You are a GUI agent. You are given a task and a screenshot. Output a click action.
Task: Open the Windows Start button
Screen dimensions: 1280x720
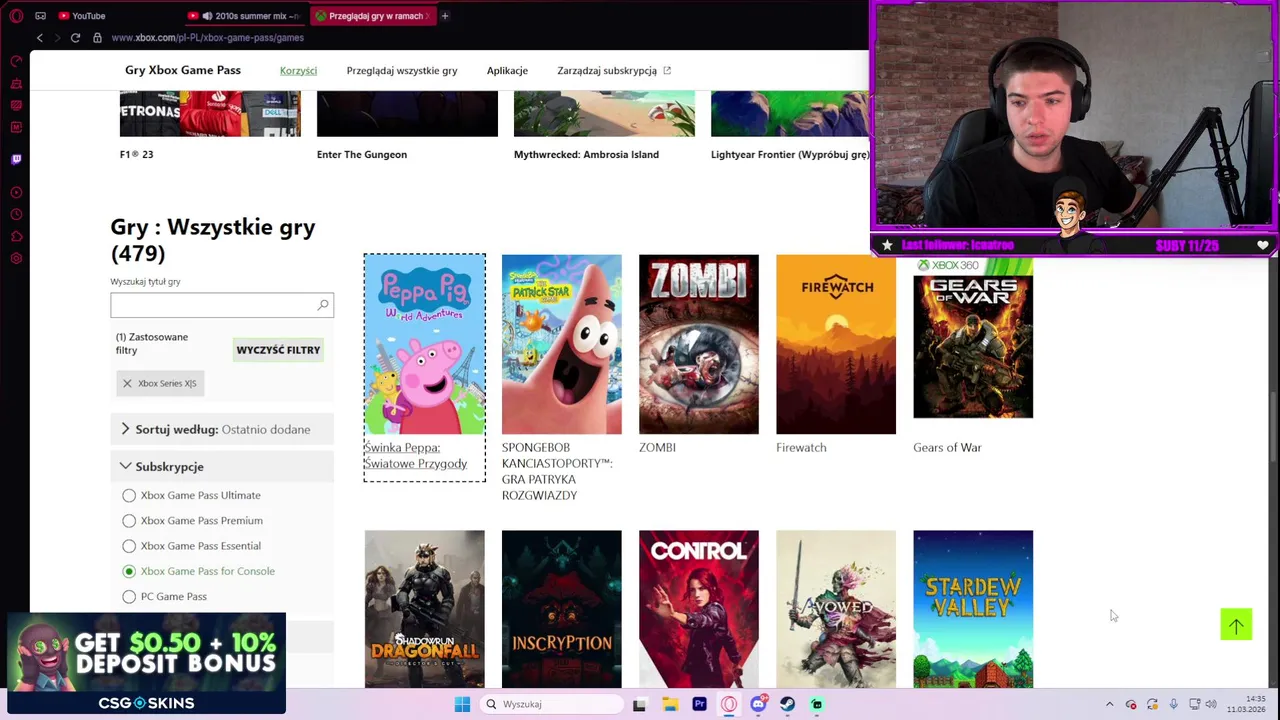(x=462, y=704)
